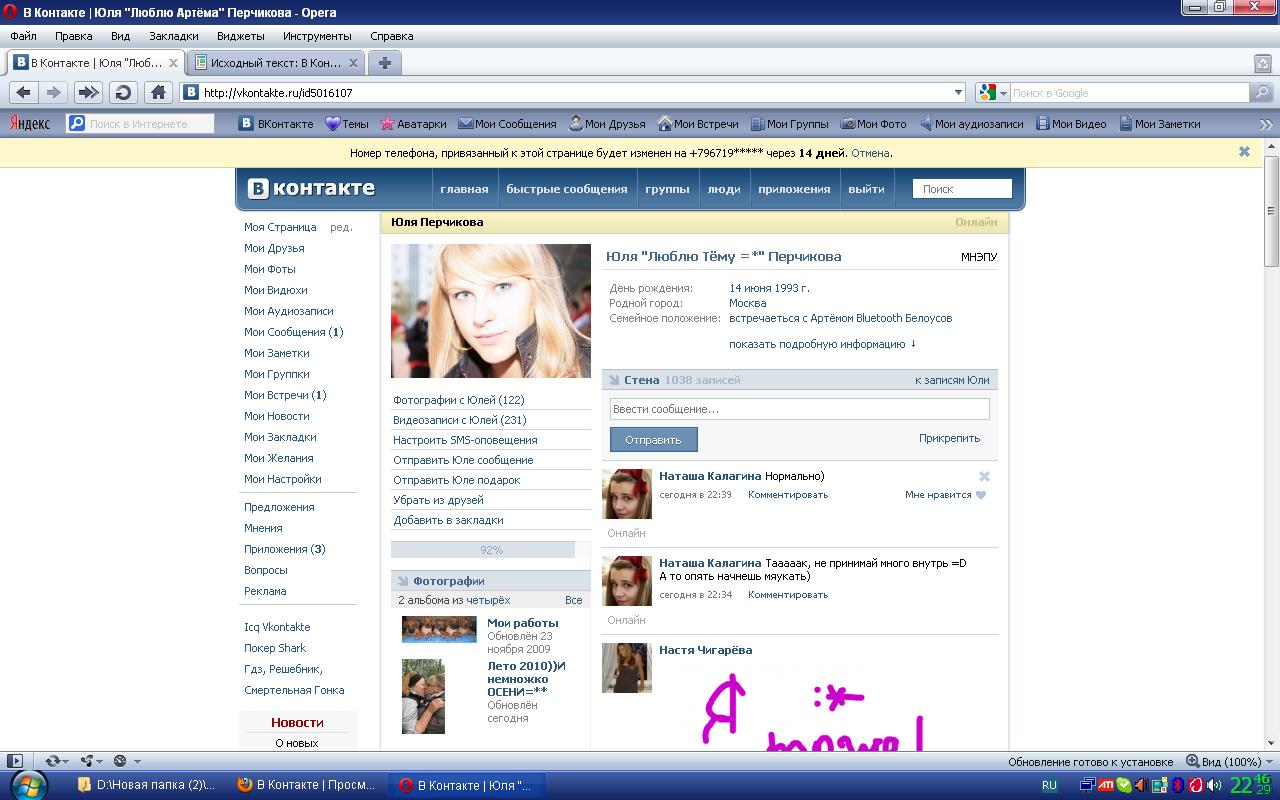Open the Файл menu
The height and width of the screenshot is (800, 1280).
click(x=23, y=36)
